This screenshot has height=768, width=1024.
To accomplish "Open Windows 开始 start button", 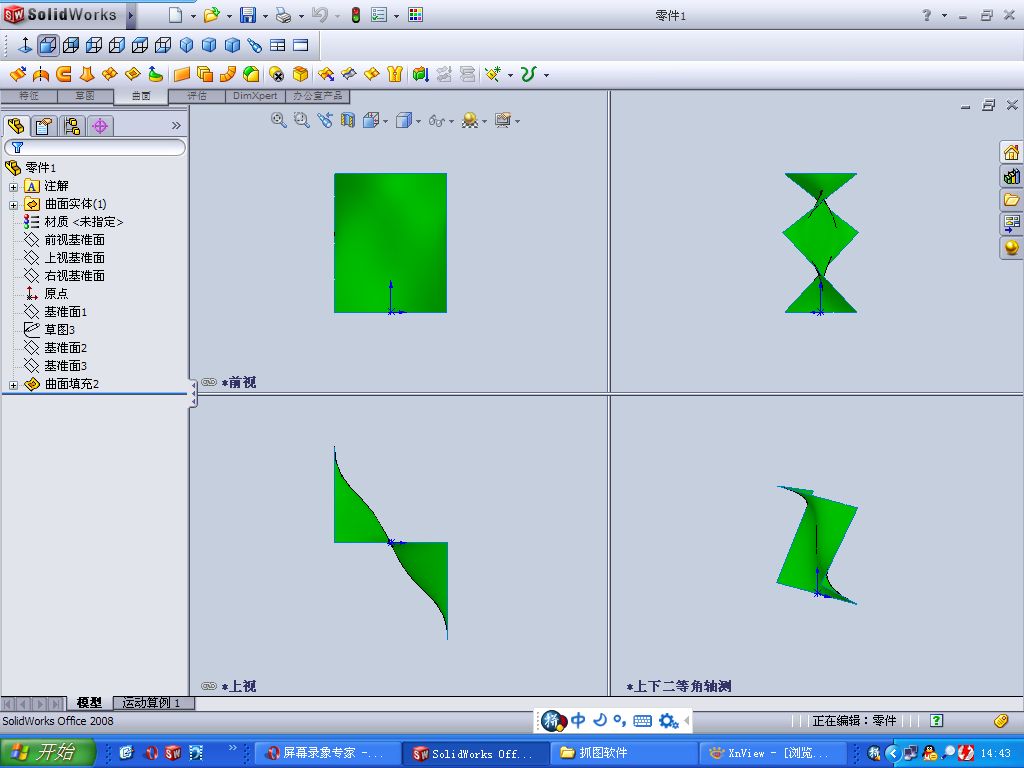I will pyautogui.click(x=46, y=752).
